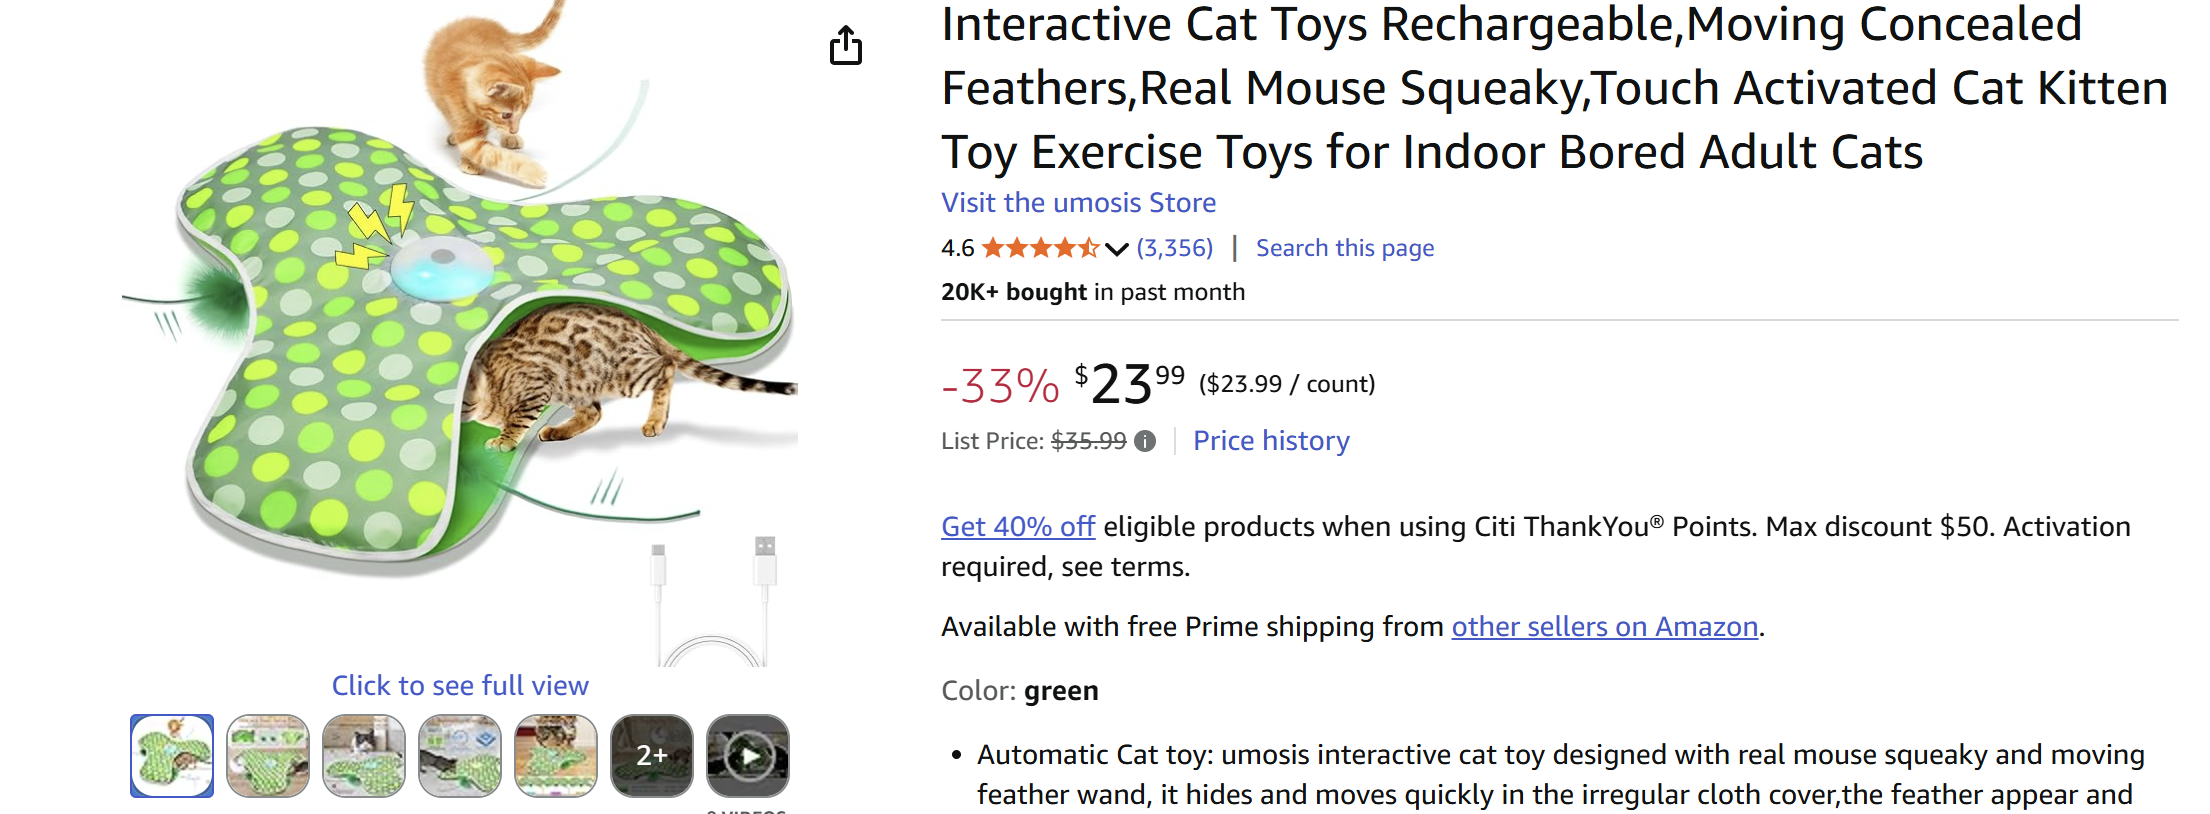Click the orange star rating icons

pos(1040,248)
